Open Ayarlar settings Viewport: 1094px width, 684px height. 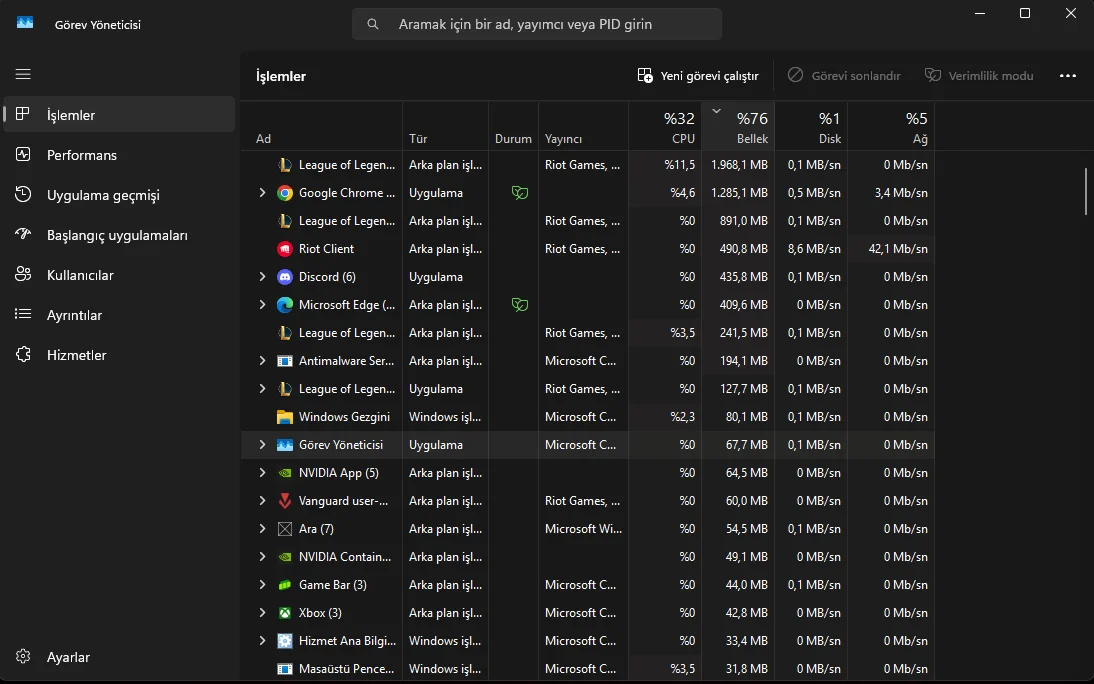pyautogui.click(x=119, y=657)
